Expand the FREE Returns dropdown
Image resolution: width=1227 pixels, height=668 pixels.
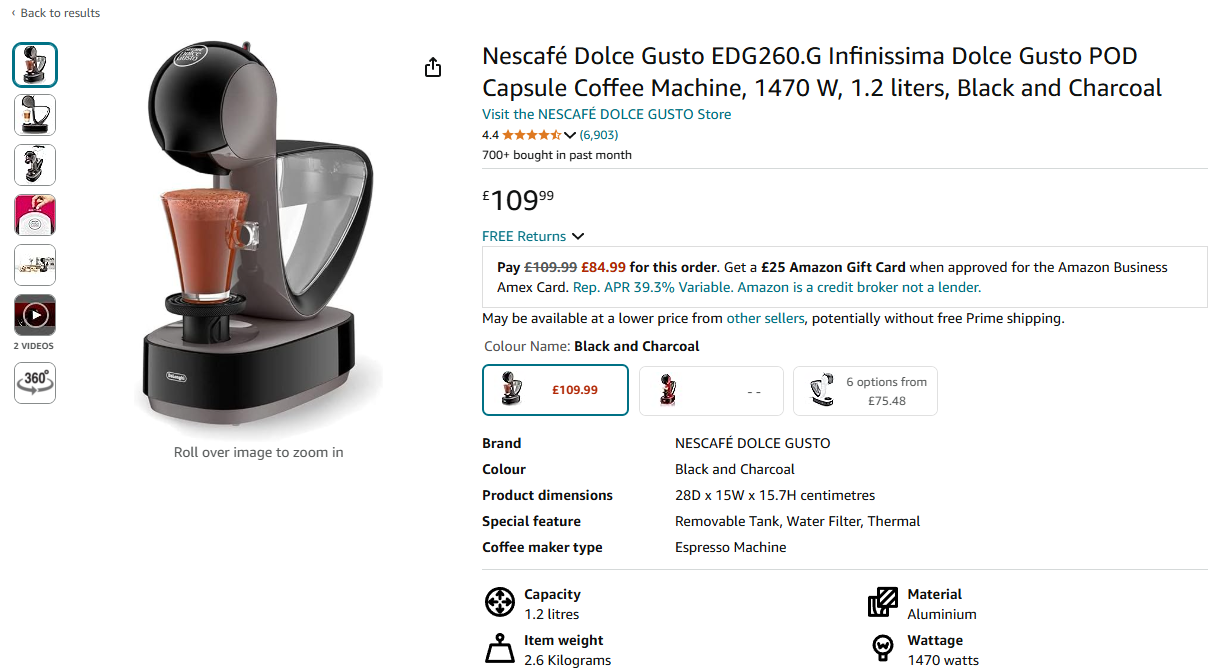point(533,236)
